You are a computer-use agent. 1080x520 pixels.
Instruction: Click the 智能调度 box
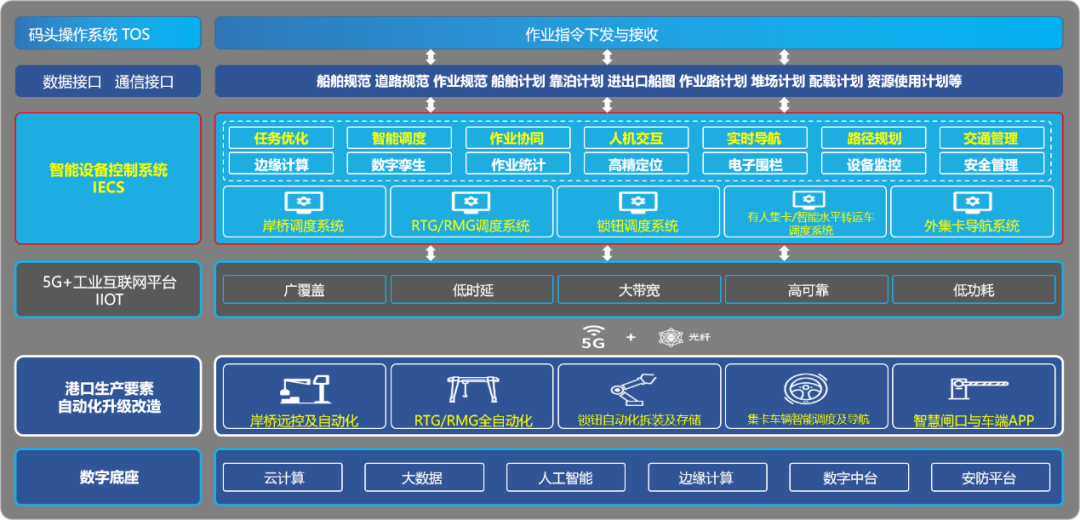click(399, 138)
